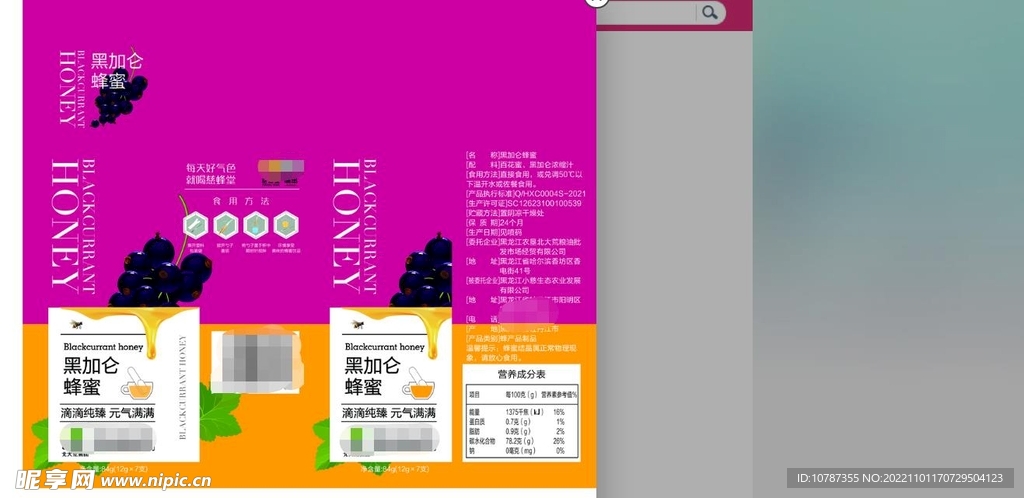Image resolution: width=1024 pixels, height=498 pixels.
Task: Click the 78.2克 carbohydrate value
Action: [520, 441]
